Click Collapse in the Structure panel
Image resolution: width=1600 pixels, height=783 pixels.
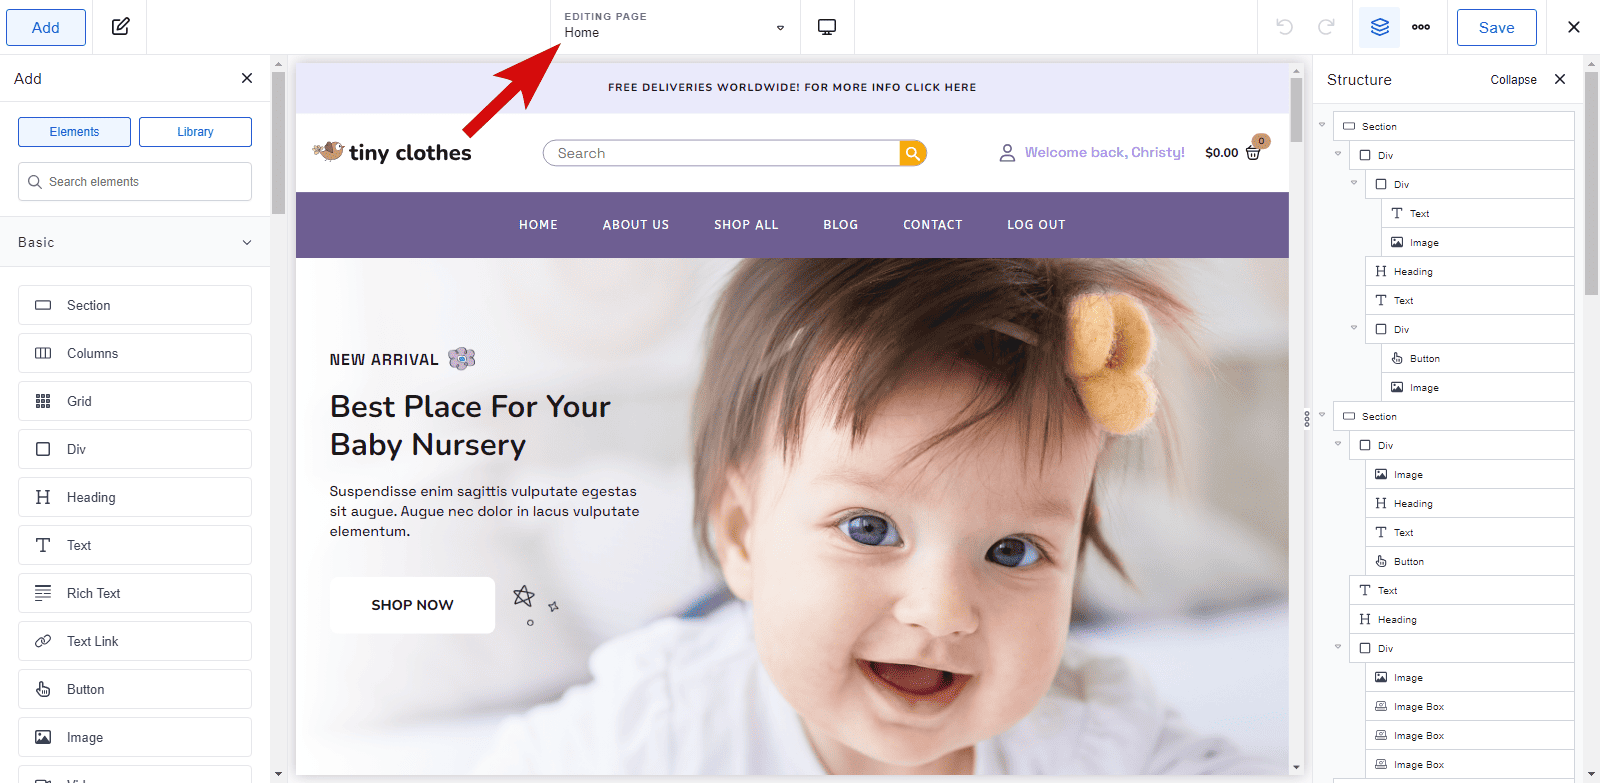click(1513, 80)
